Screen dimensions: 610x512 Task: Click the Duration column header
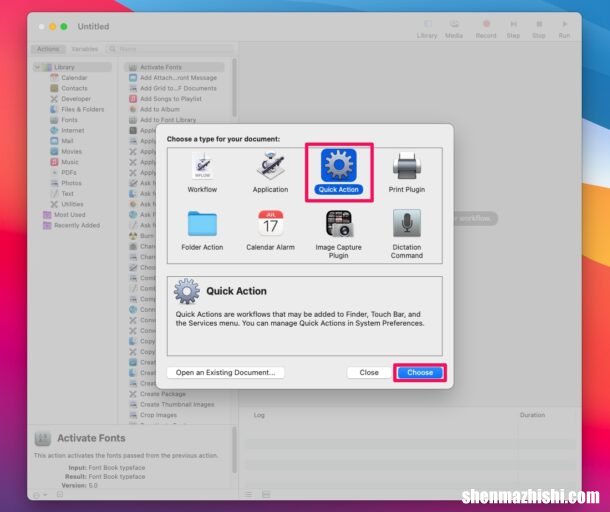pyautogui.click(x=532, y=415)
